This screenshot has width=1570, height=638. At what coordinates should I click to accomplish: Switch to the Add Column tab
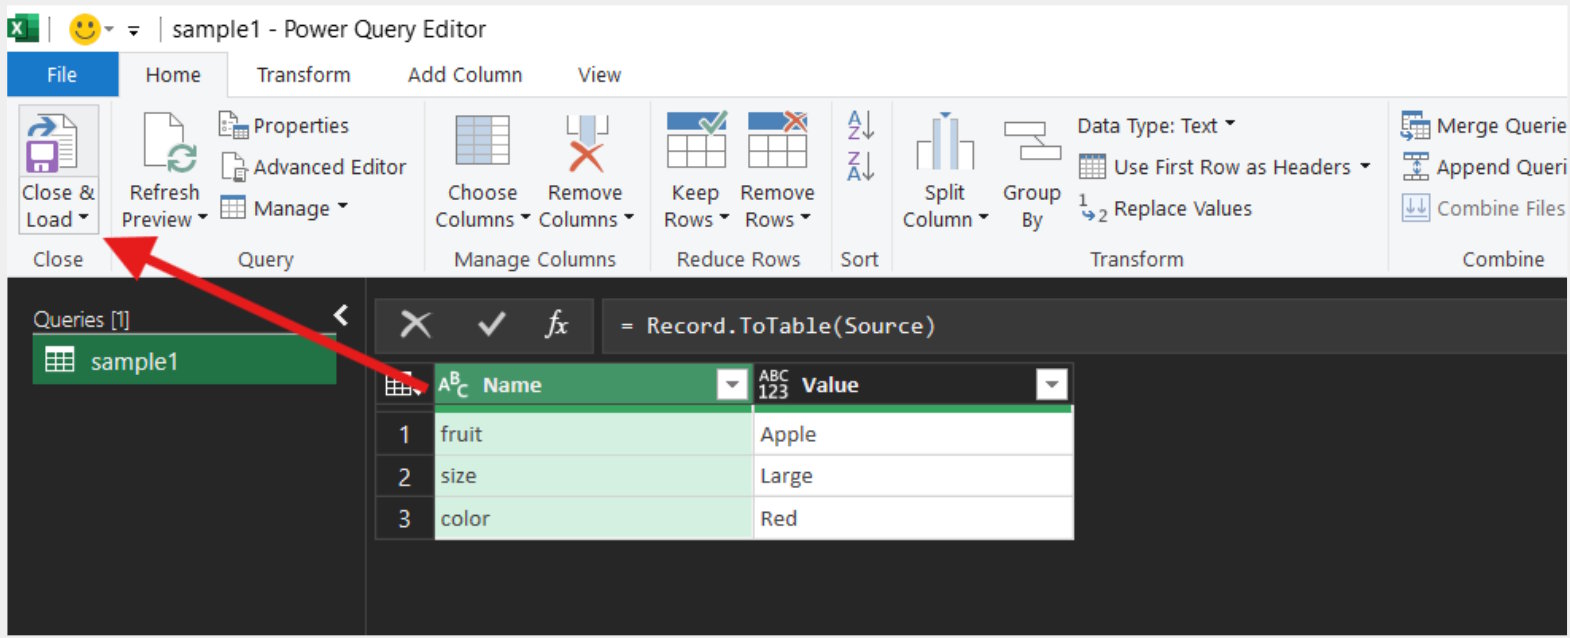[465, 75]
